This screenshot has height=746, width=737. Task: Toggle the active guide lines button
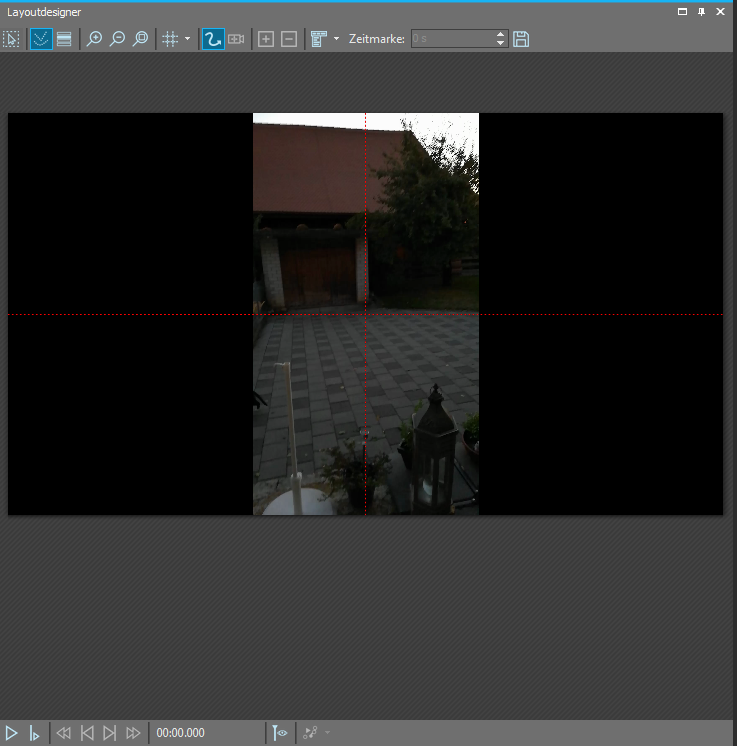(40, 39)
